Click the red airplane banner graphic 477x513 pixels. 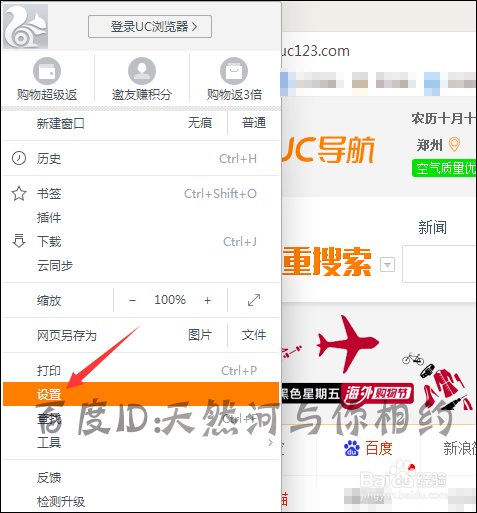(x=347, y=344)
